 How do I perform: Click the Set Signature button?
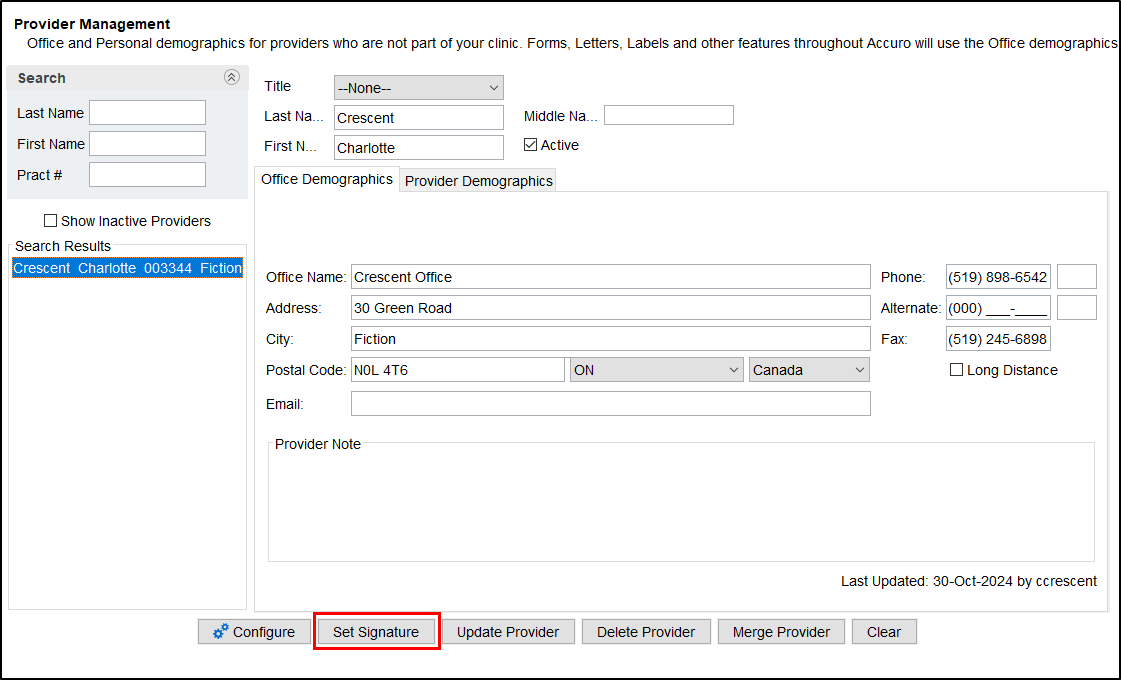point(376,631)
